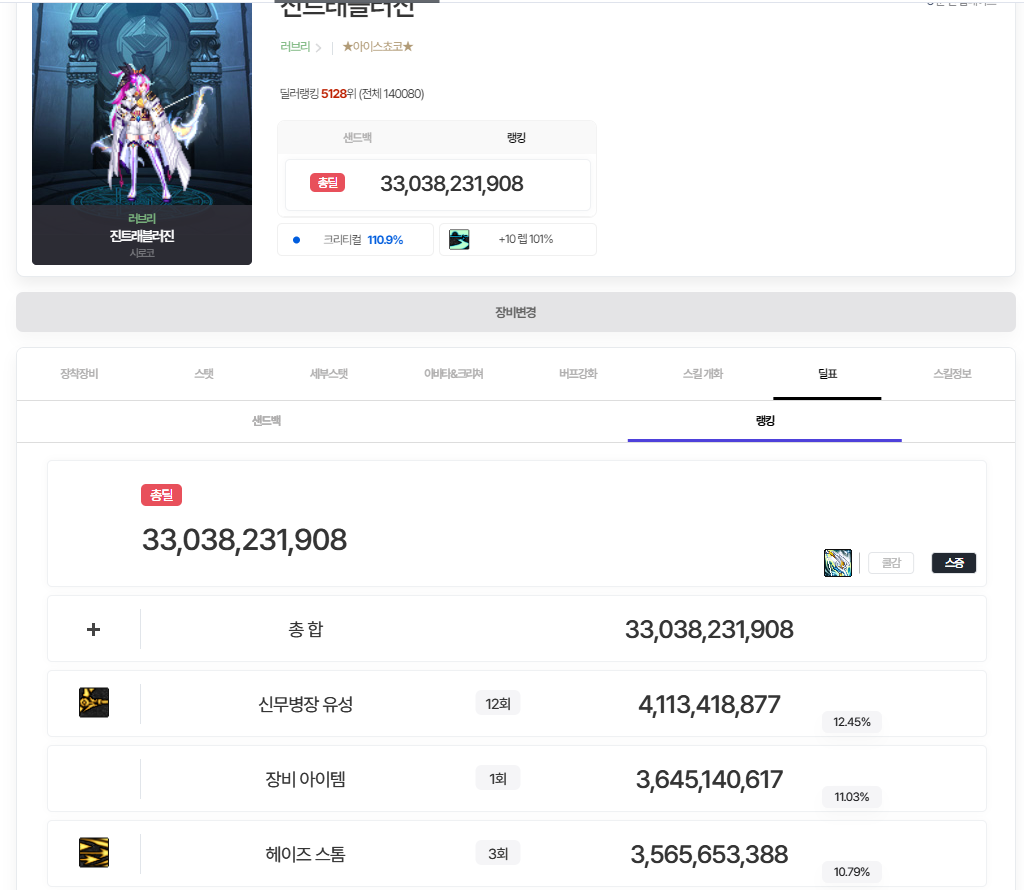1024x890 pixels.
Task: Switch to the 장착장비 tab
Action: point(79,374)
